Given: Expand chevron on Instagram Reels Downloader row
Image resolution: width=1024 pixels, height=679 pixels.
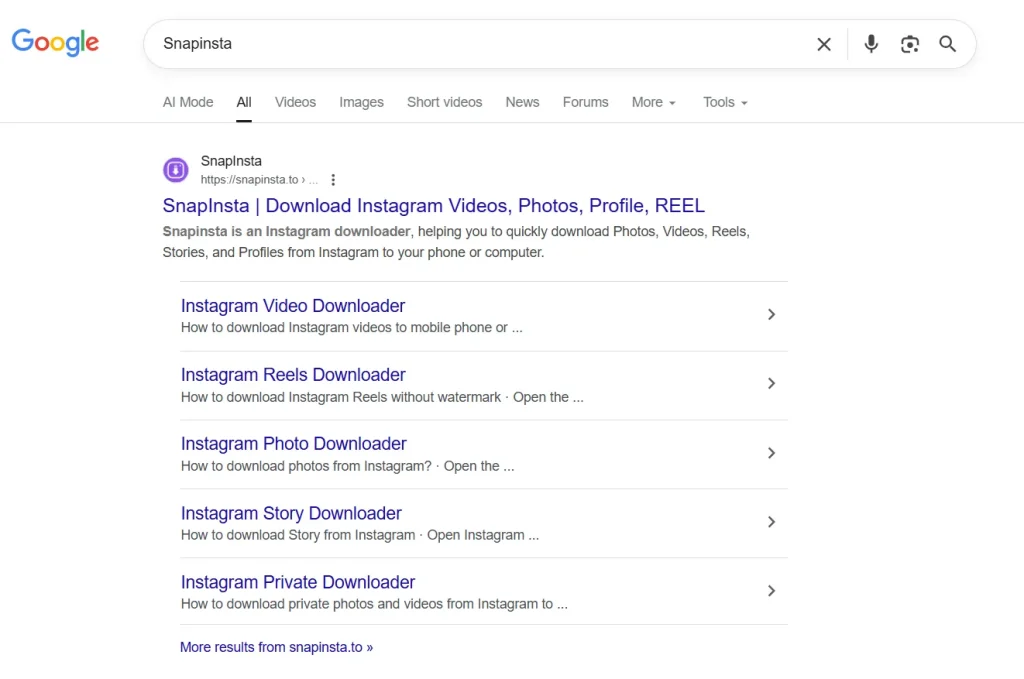Looking at the screenshot, I should tap(771, 383).
